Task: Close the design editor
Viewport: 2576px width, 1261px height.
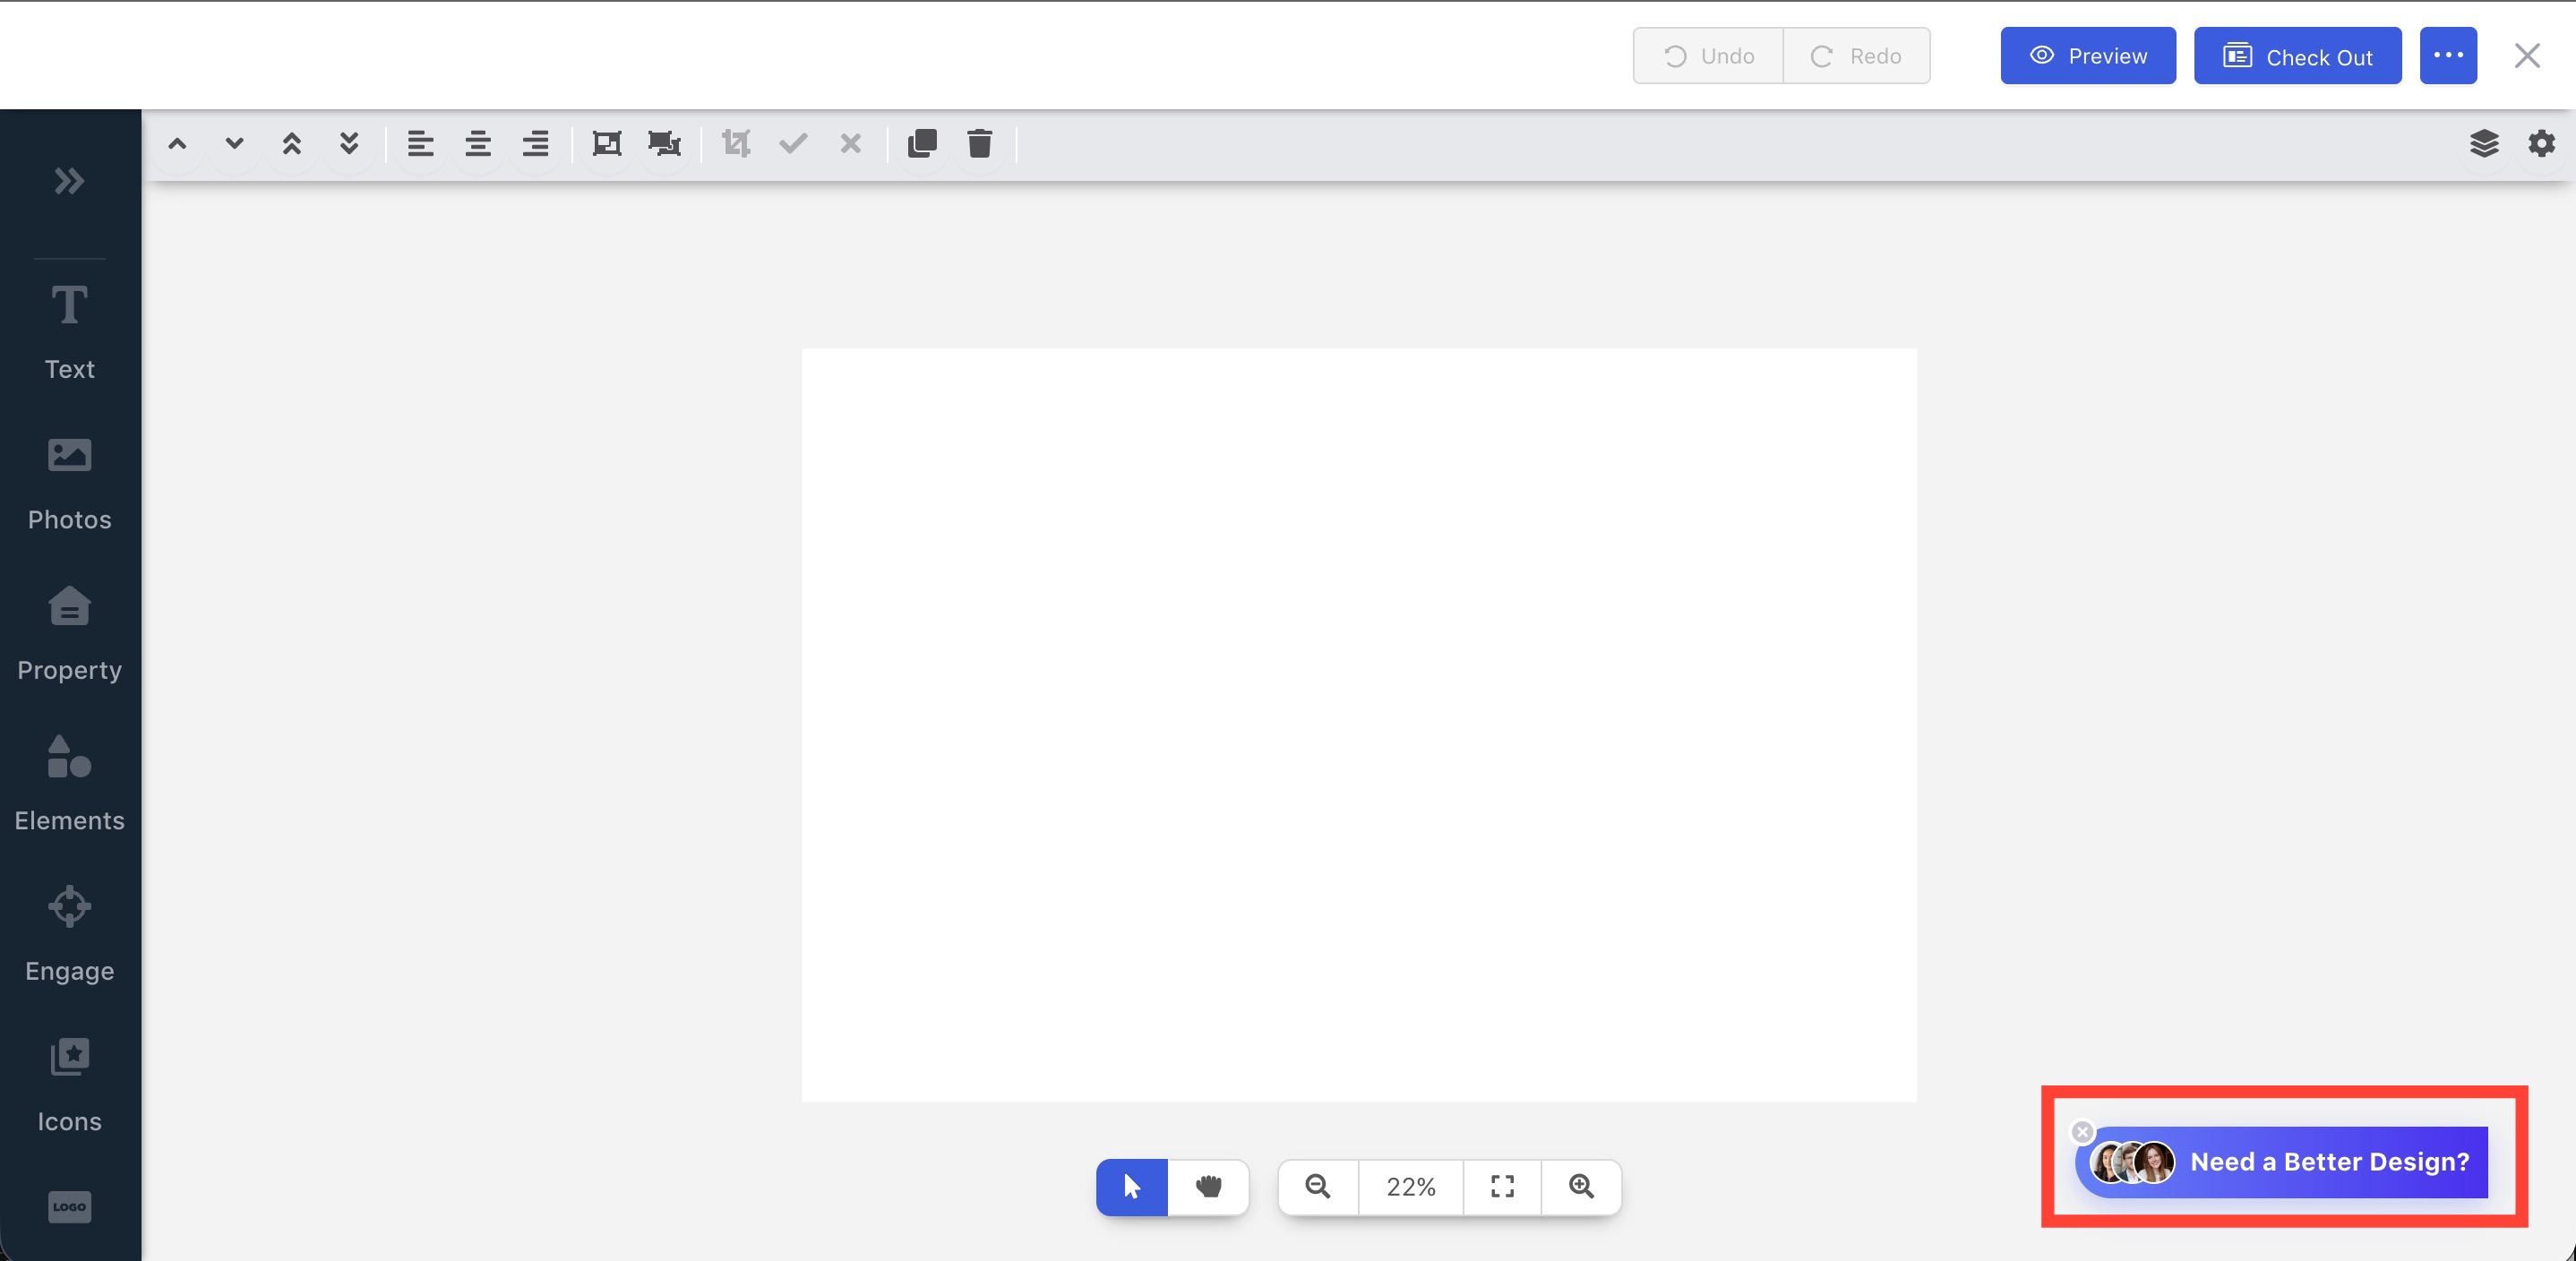Action: (2527, 56)
